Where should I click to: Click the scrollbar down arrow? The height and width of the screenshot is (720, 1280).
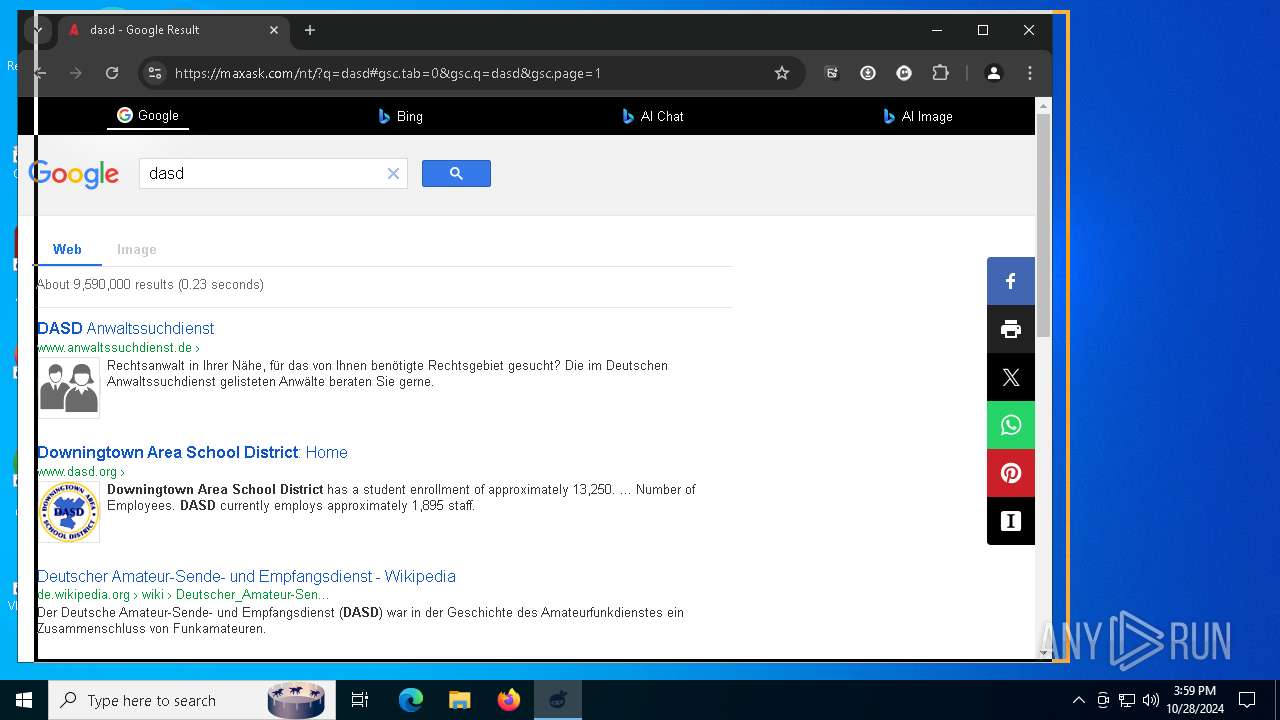click(1044, 653)
